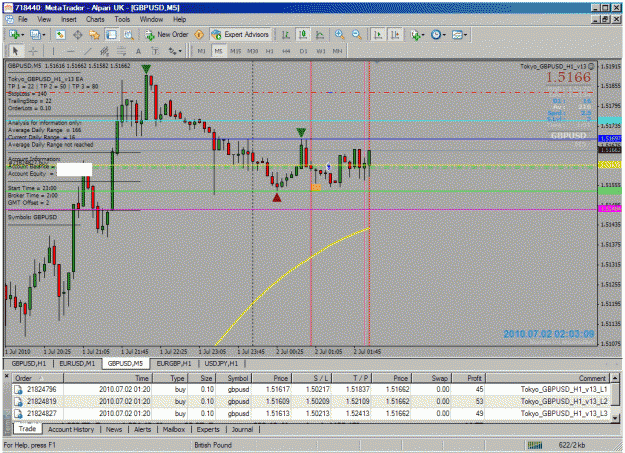Open the Market Watch window
This screenshot has height=453, width=625.
coord(60,35)
